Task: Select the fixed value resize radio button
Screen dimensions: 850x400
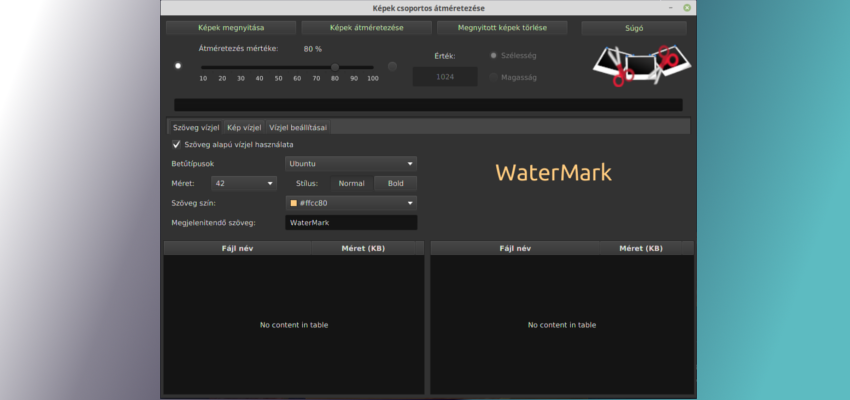Action: (392, 66)
